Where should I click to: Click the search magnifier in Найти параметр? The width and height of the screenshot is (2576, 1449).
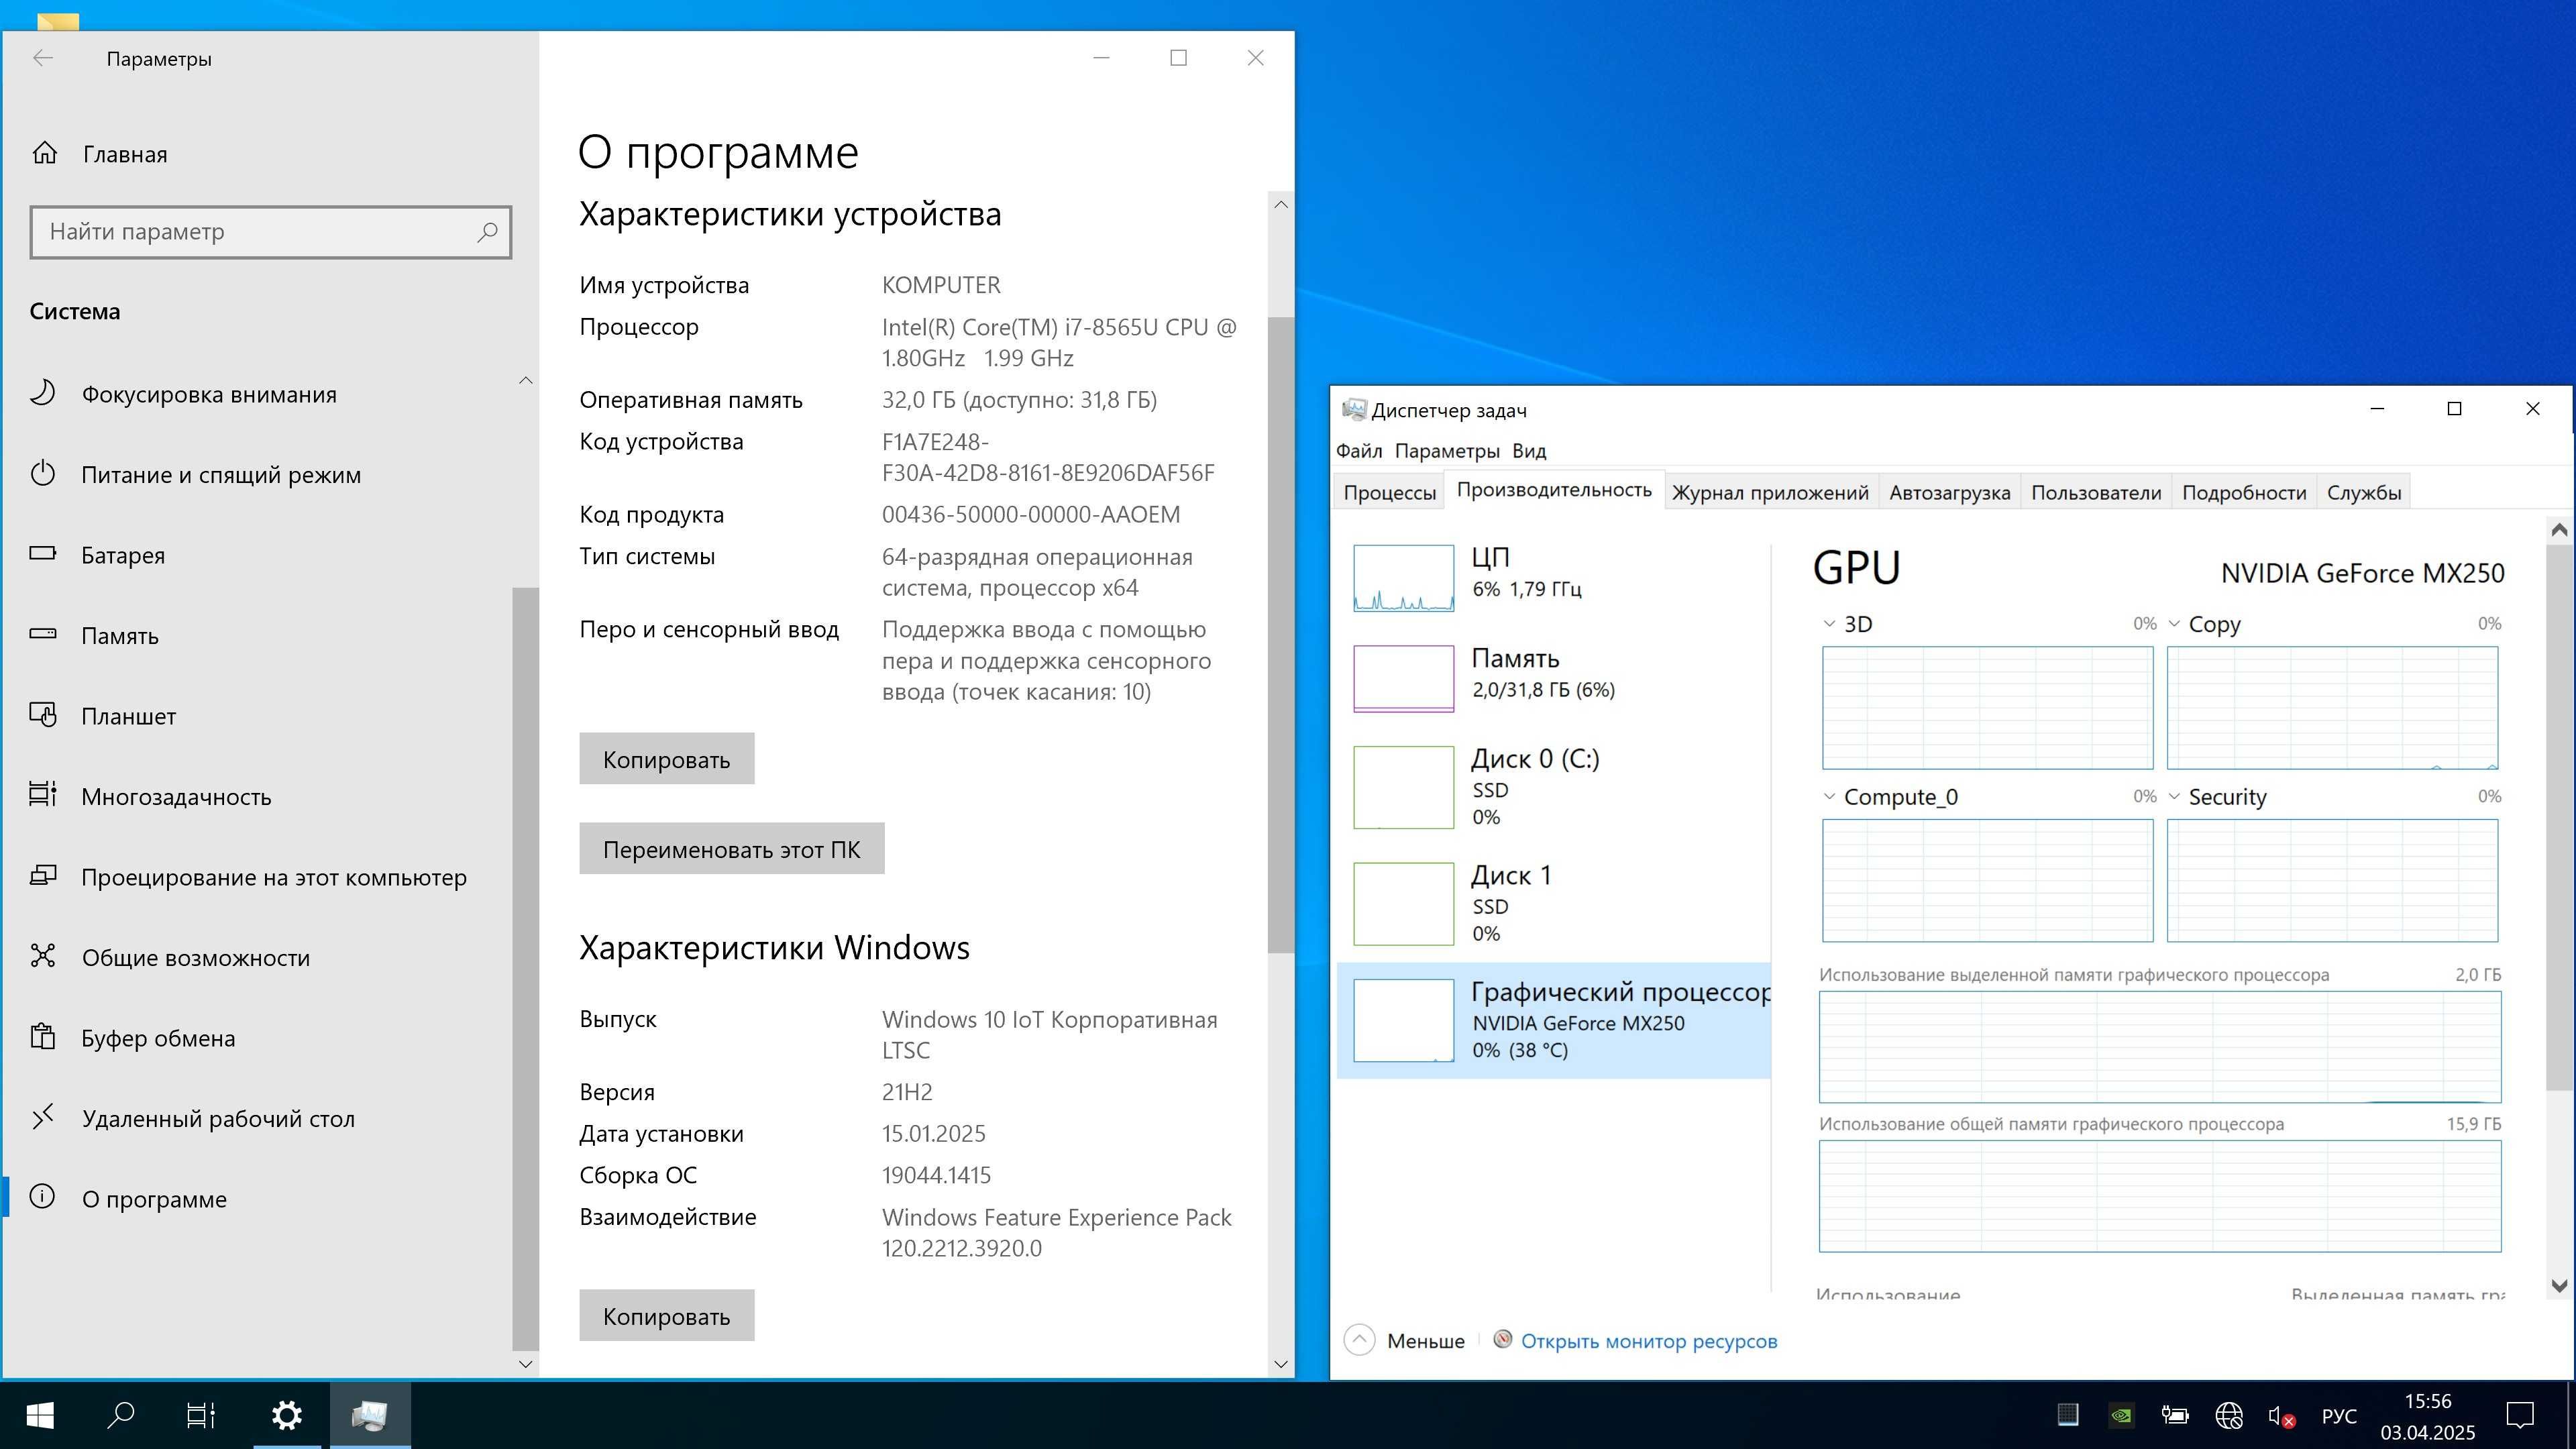tap(487, 232)
